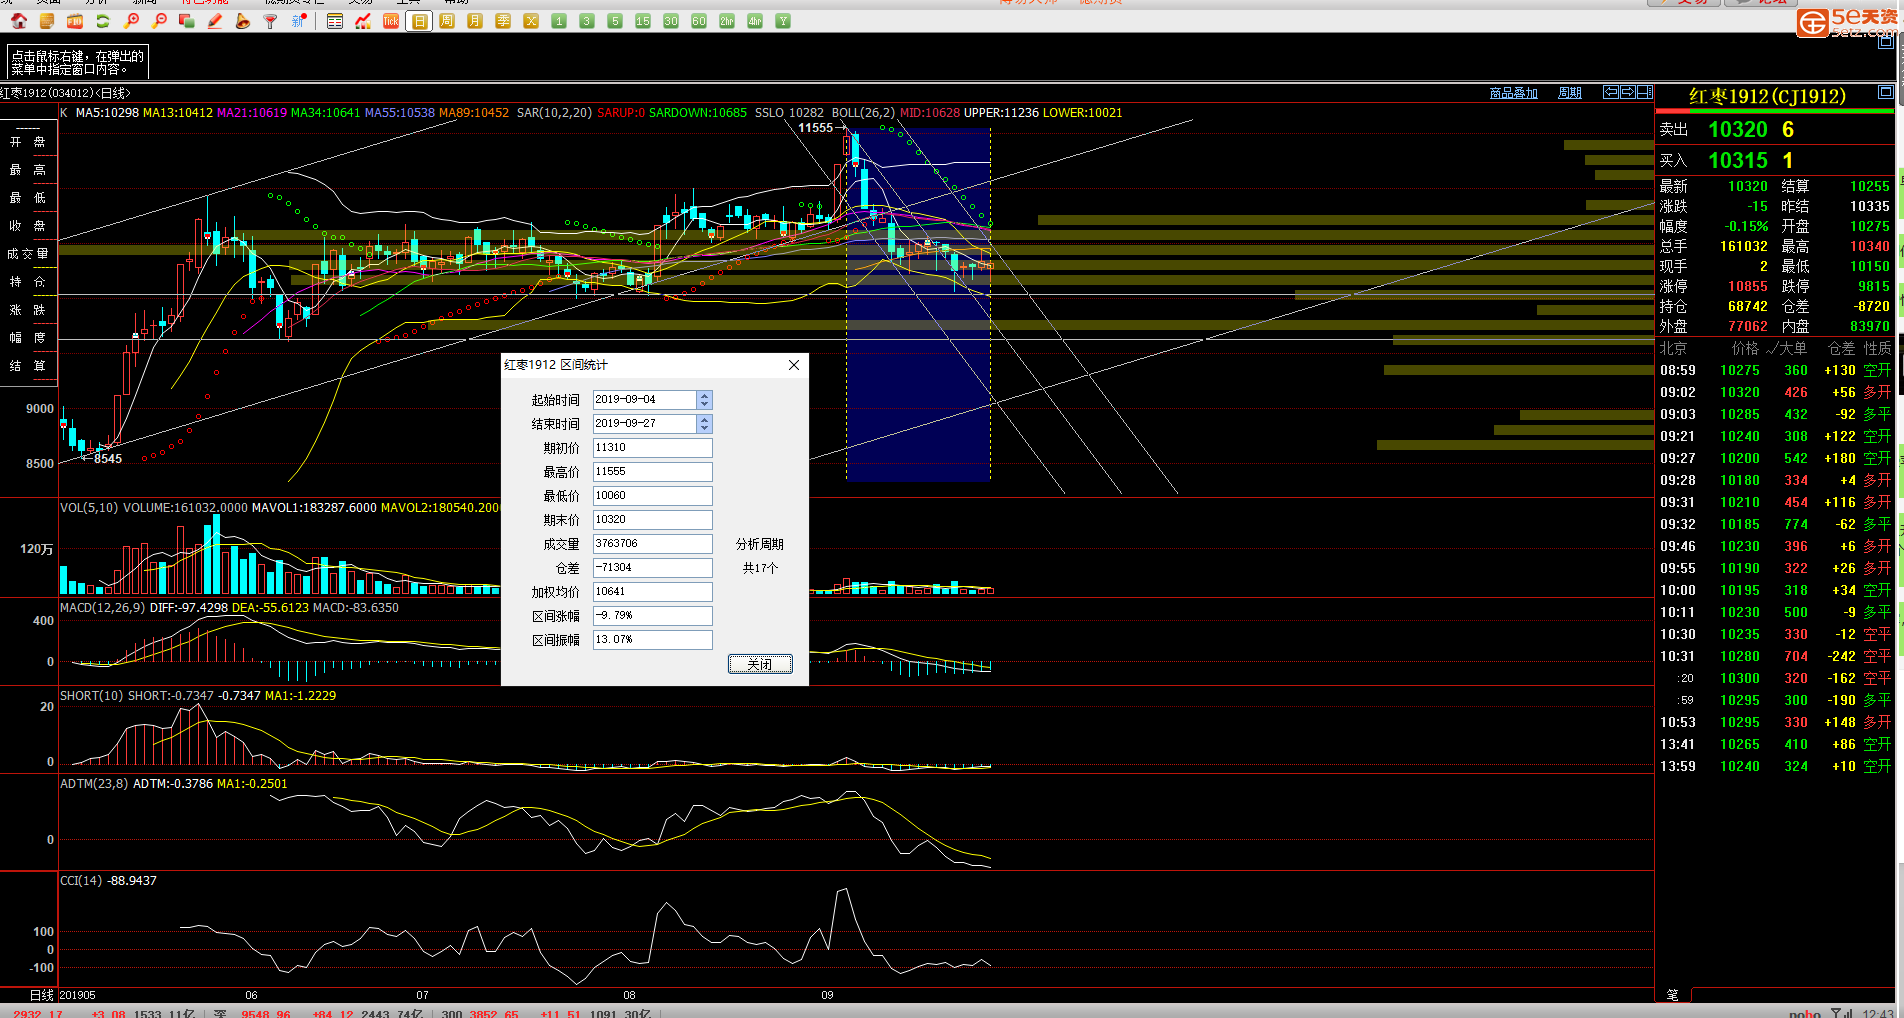Viewport: 1904px width, 1018px height.
Task: Zoom out with the minus magnifier
Action: click(x=159, y=21)
